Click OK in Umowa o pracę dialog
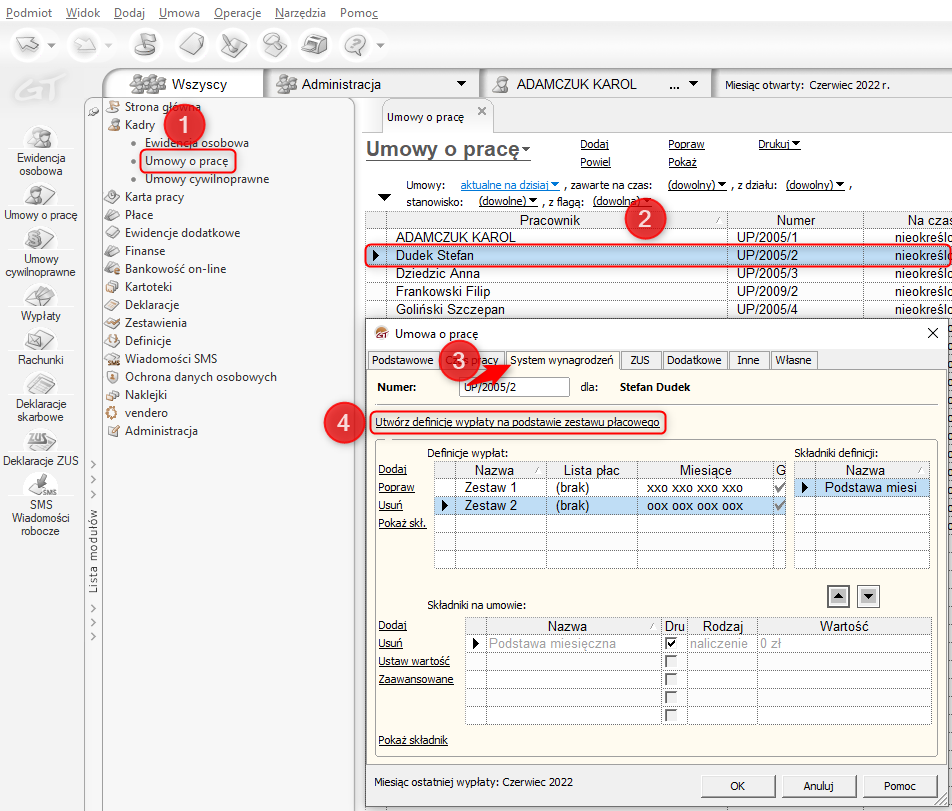The width and height of the screenshot is (952, 811). click(x=738, y=786)
